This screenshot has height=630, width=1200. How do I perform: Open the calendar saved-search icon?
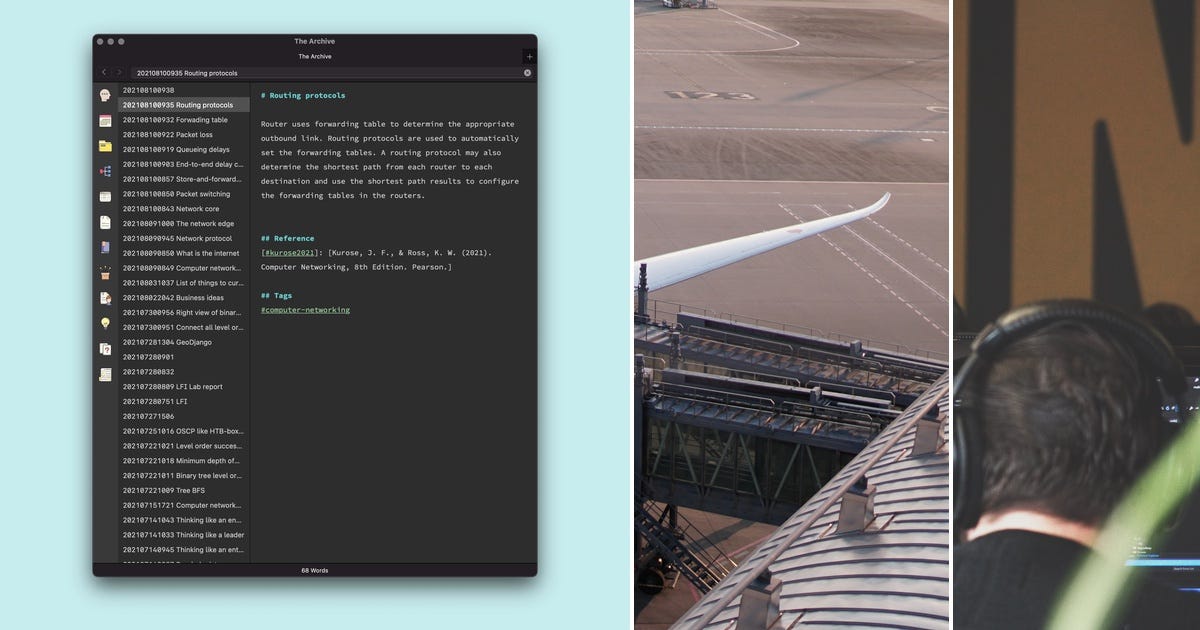103,119
